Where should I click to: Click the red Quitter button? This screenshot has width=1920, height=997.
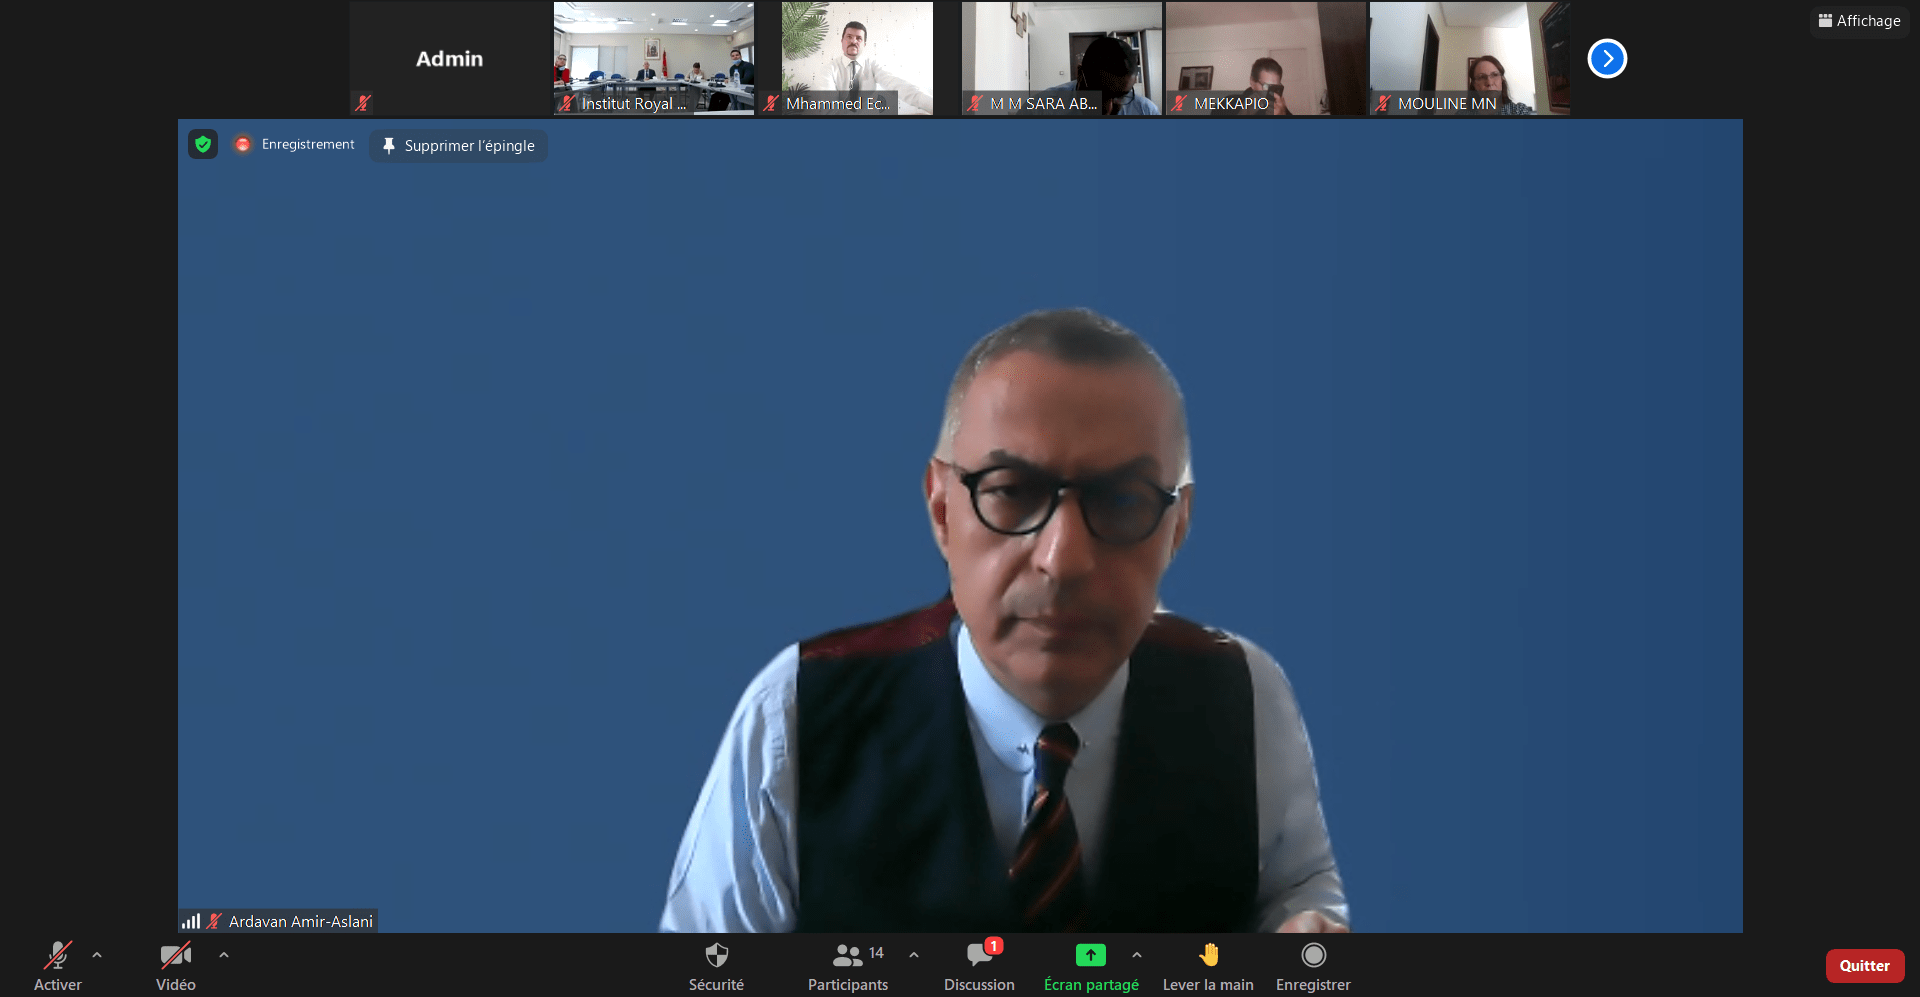(1865, 966)
